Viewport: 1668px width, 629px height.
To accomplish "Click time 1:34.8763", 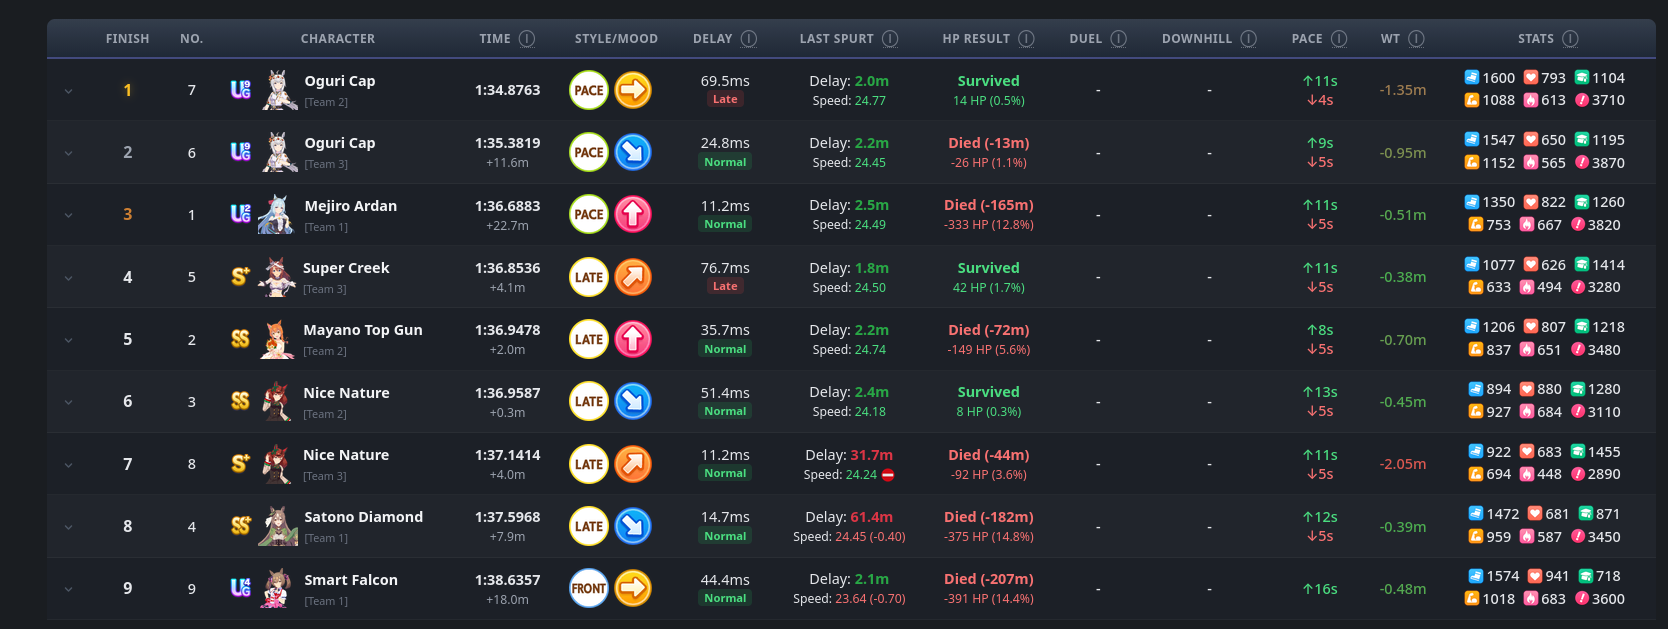I will pos(507,90).
